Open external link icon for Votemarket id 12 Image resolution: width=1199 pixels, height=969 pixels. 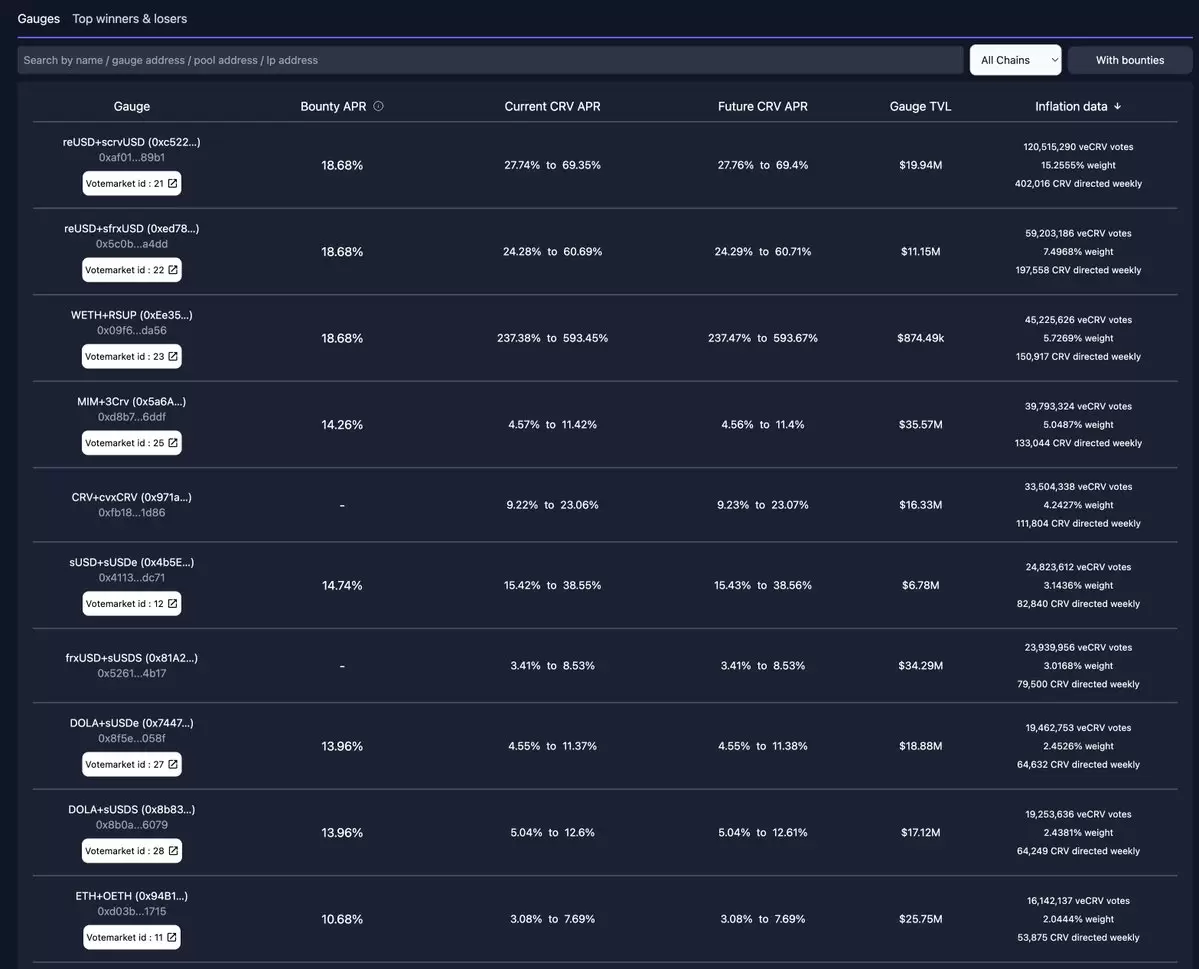click(x=173, y=603)
